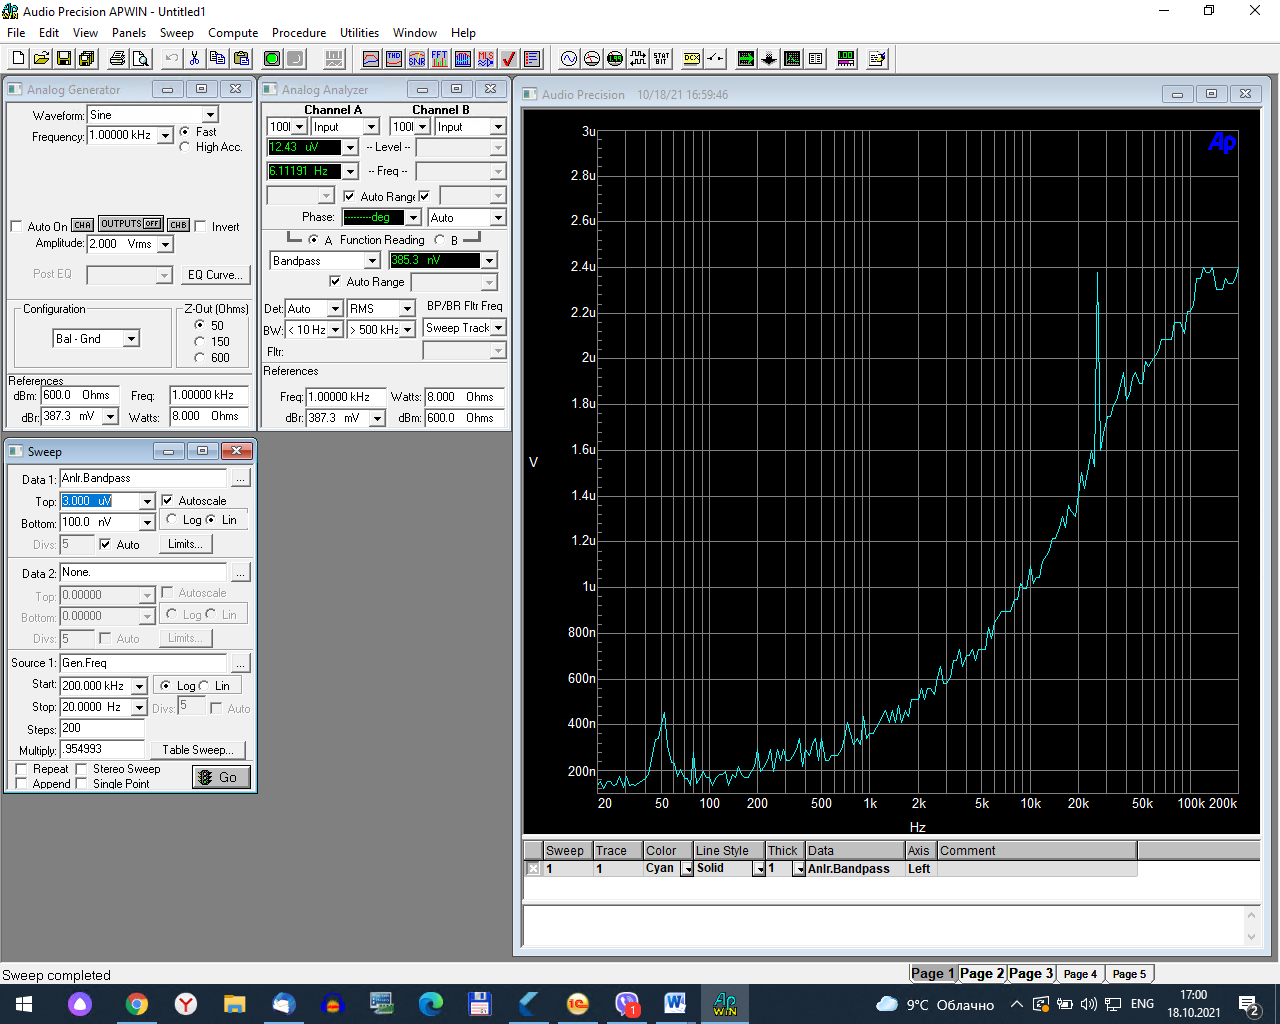Viewport: 1280px width, 1024px height.
Task: Enable the Append checkbox in Sweep panel
Action: [x=21, y=783]
